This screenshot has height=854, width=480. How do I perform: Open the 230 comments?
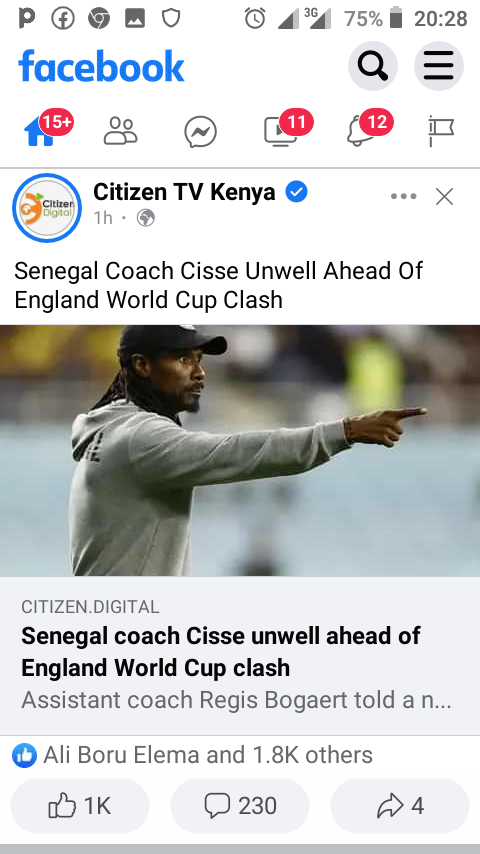[240, 806]
